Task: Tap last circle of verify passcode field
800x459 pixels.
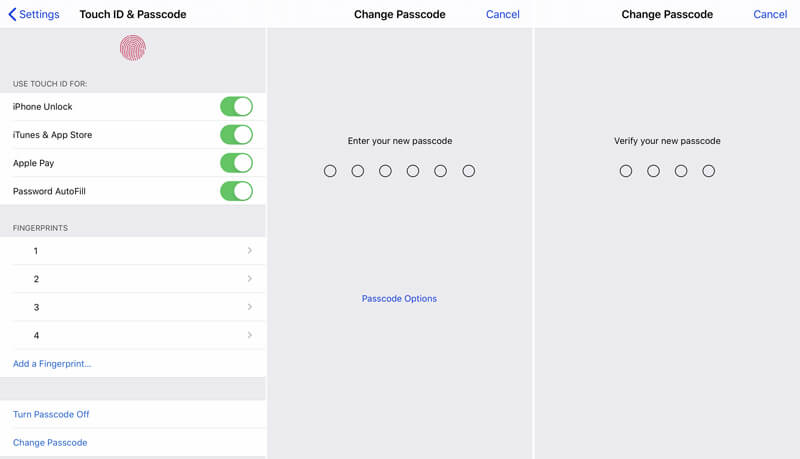Action: pyautogui.click(x=708, y=171)
